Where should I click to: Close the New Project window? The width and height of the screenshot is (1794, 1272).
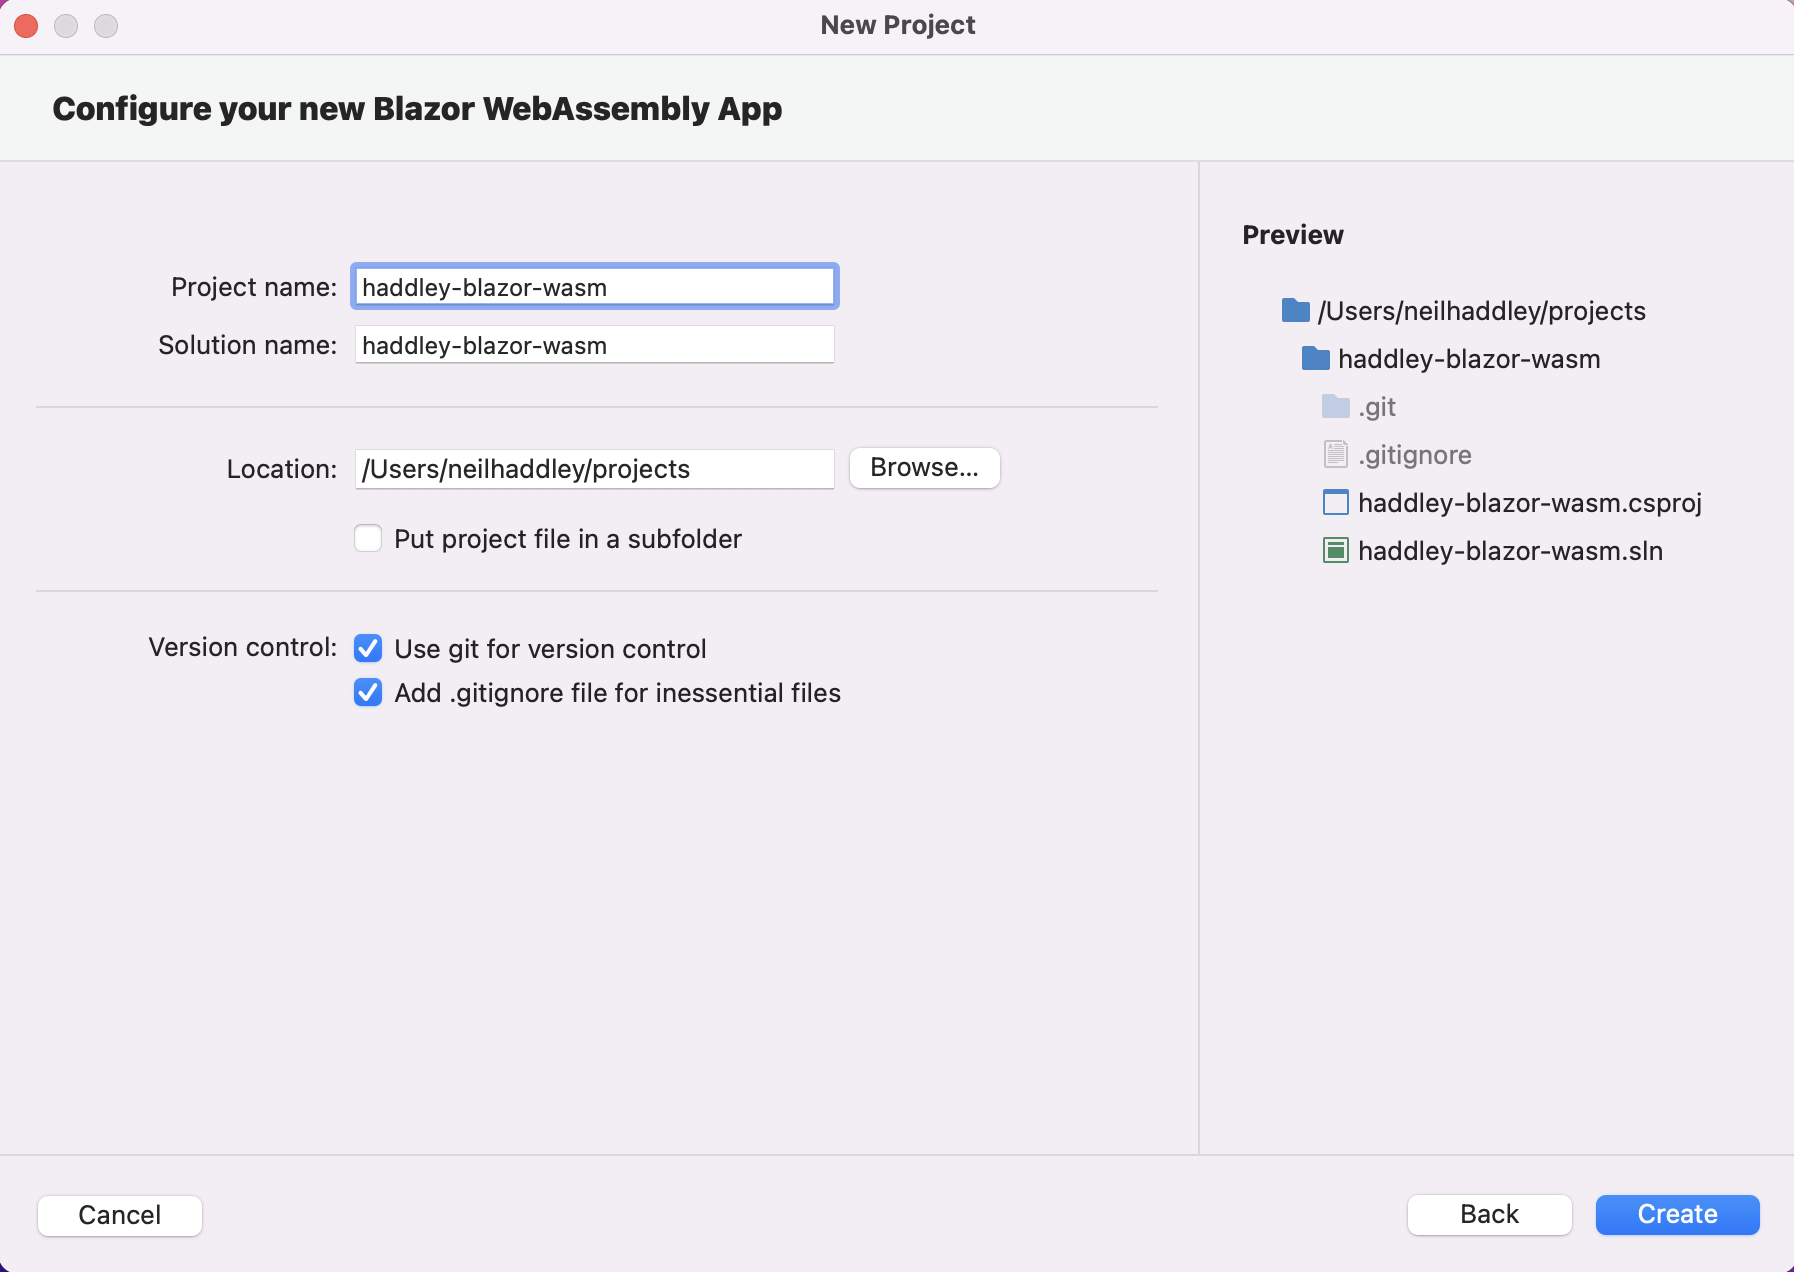[x=27, y=26]
